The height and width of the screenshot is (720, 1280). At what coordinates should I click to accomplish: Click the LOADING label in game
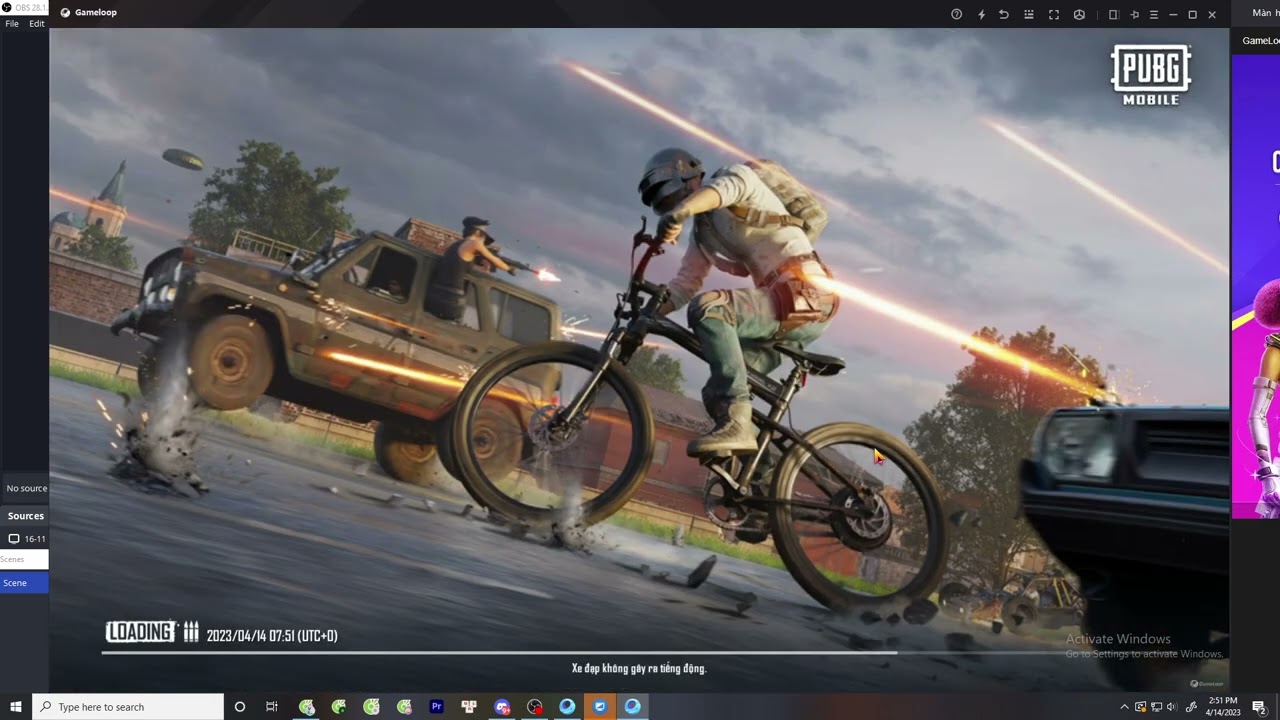point(141,631)
